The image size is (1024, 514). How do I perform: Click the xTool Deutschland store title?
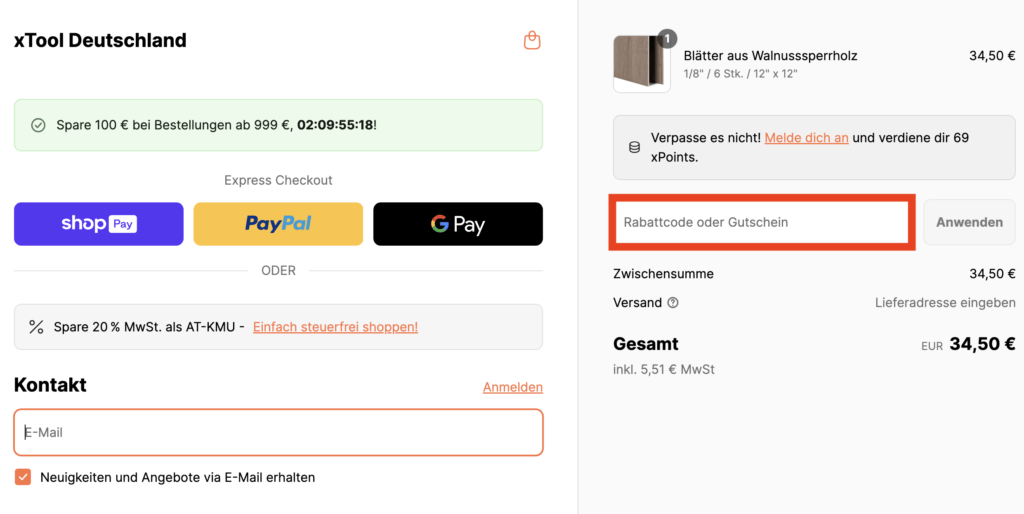tap(100, 40)
